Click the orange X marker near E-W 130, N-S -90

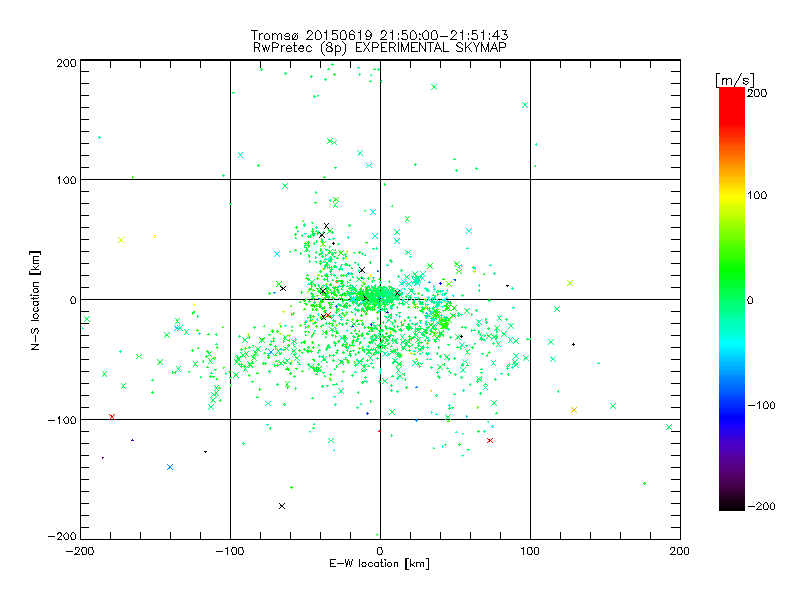pyautogui.click(x=574, y=410)
